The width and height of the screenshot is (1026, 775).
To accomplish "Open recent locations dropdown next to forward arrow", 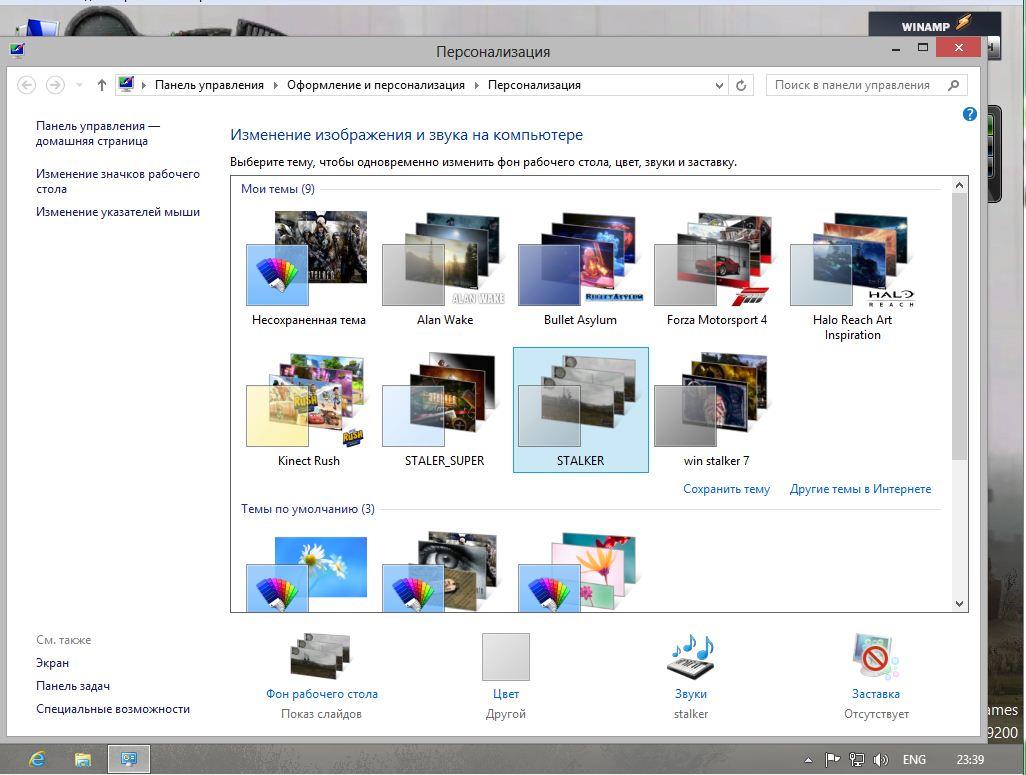I will [x=79, y=85].
